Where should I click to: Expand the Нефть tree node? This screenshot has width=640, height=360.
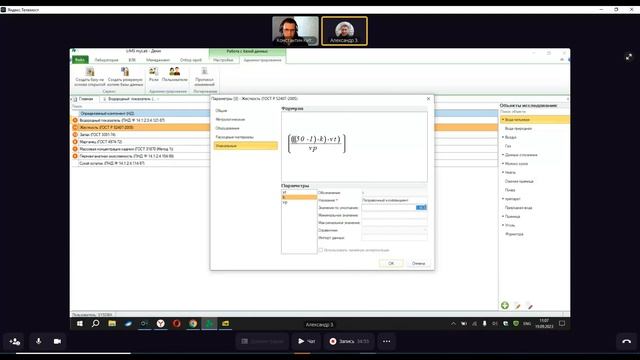tap(503, 172)
